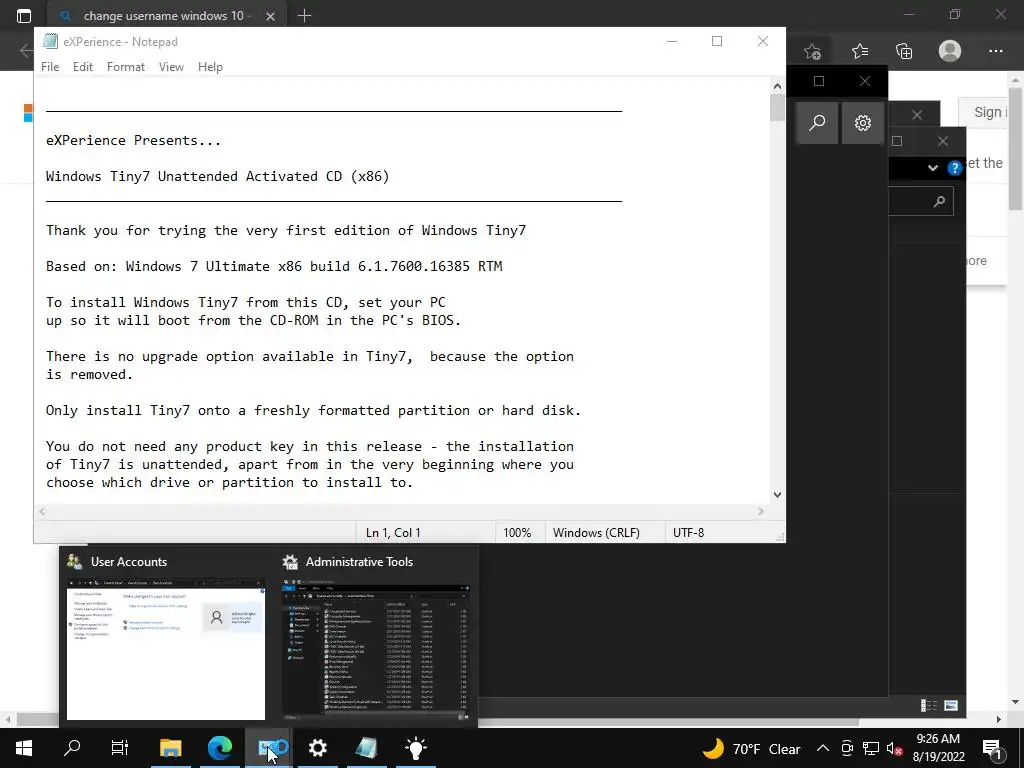Add this page to favorites star icon

[812, 51]
